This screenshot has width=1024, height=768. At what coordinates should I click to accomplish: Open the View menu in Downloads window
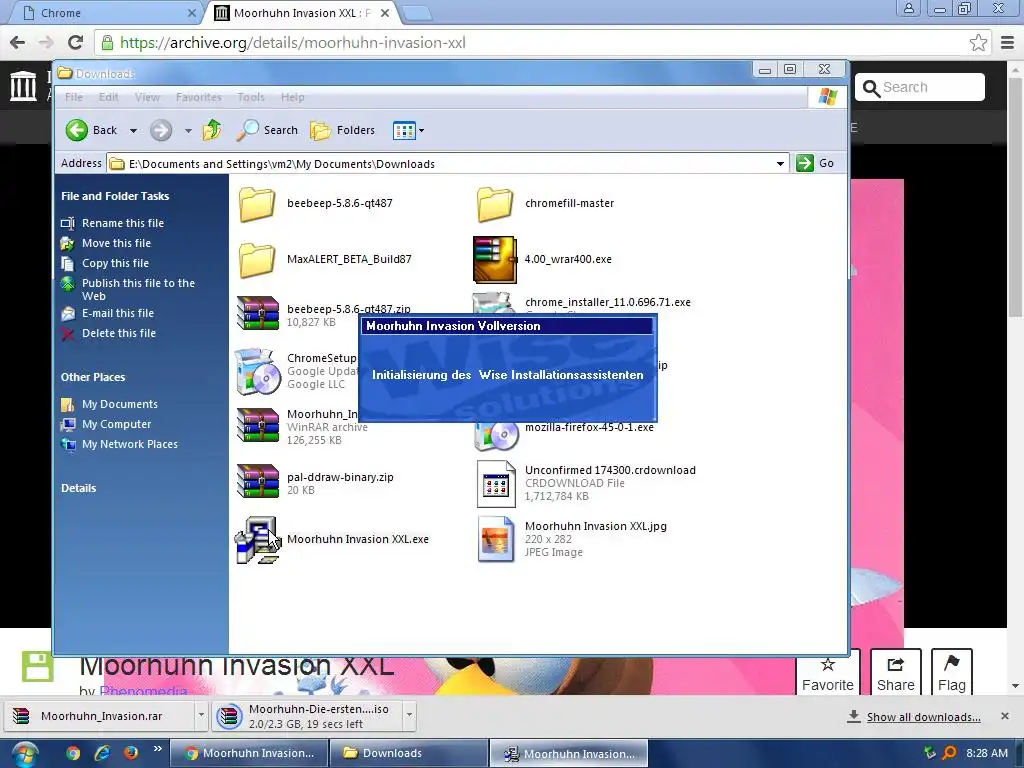[x=147, y=97]
